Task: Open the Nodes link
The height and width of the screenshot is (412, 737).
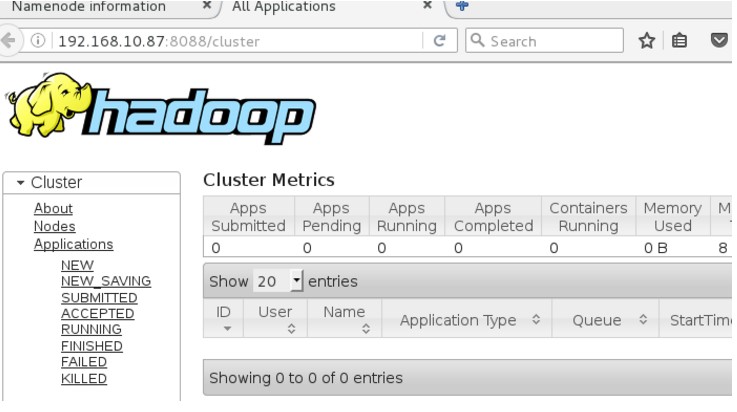Action: (55, 226)
